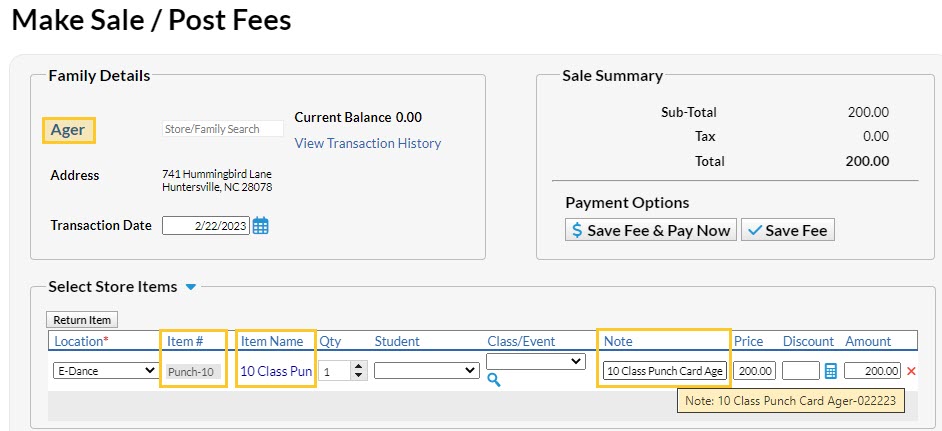Click the Transaction Date input field
The height and width of the screenshot is (431, 942).
pos(205,226)
